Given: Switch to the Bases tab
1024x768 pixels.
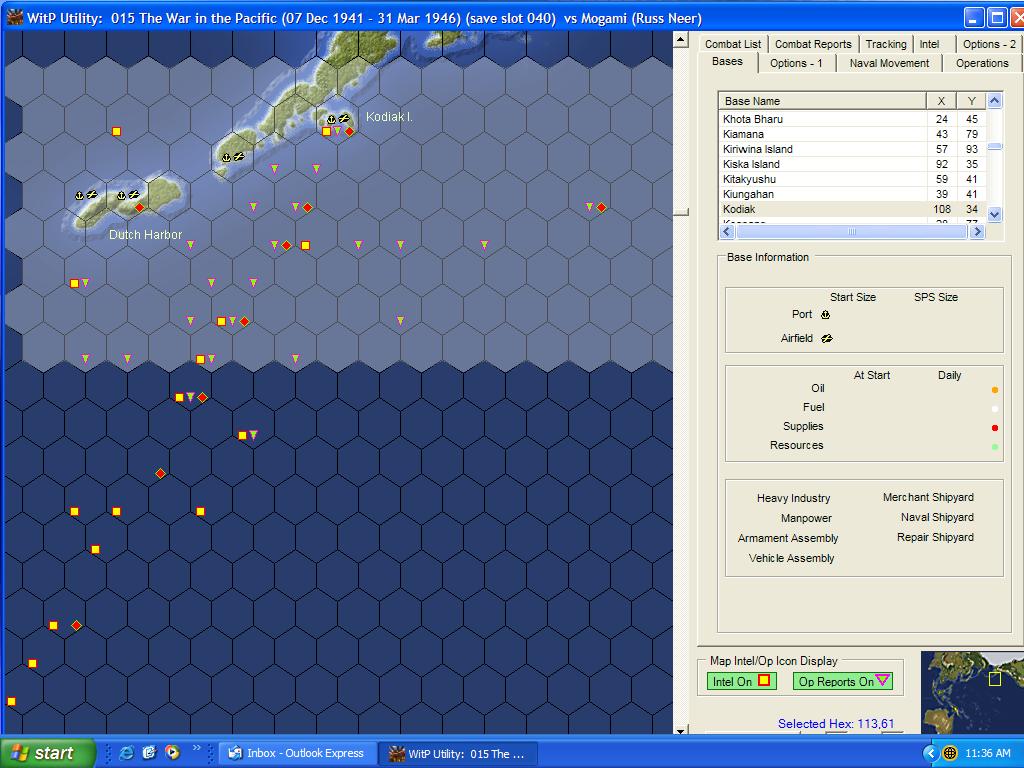Looking at the screenshot, I should (x=727, y=61).
